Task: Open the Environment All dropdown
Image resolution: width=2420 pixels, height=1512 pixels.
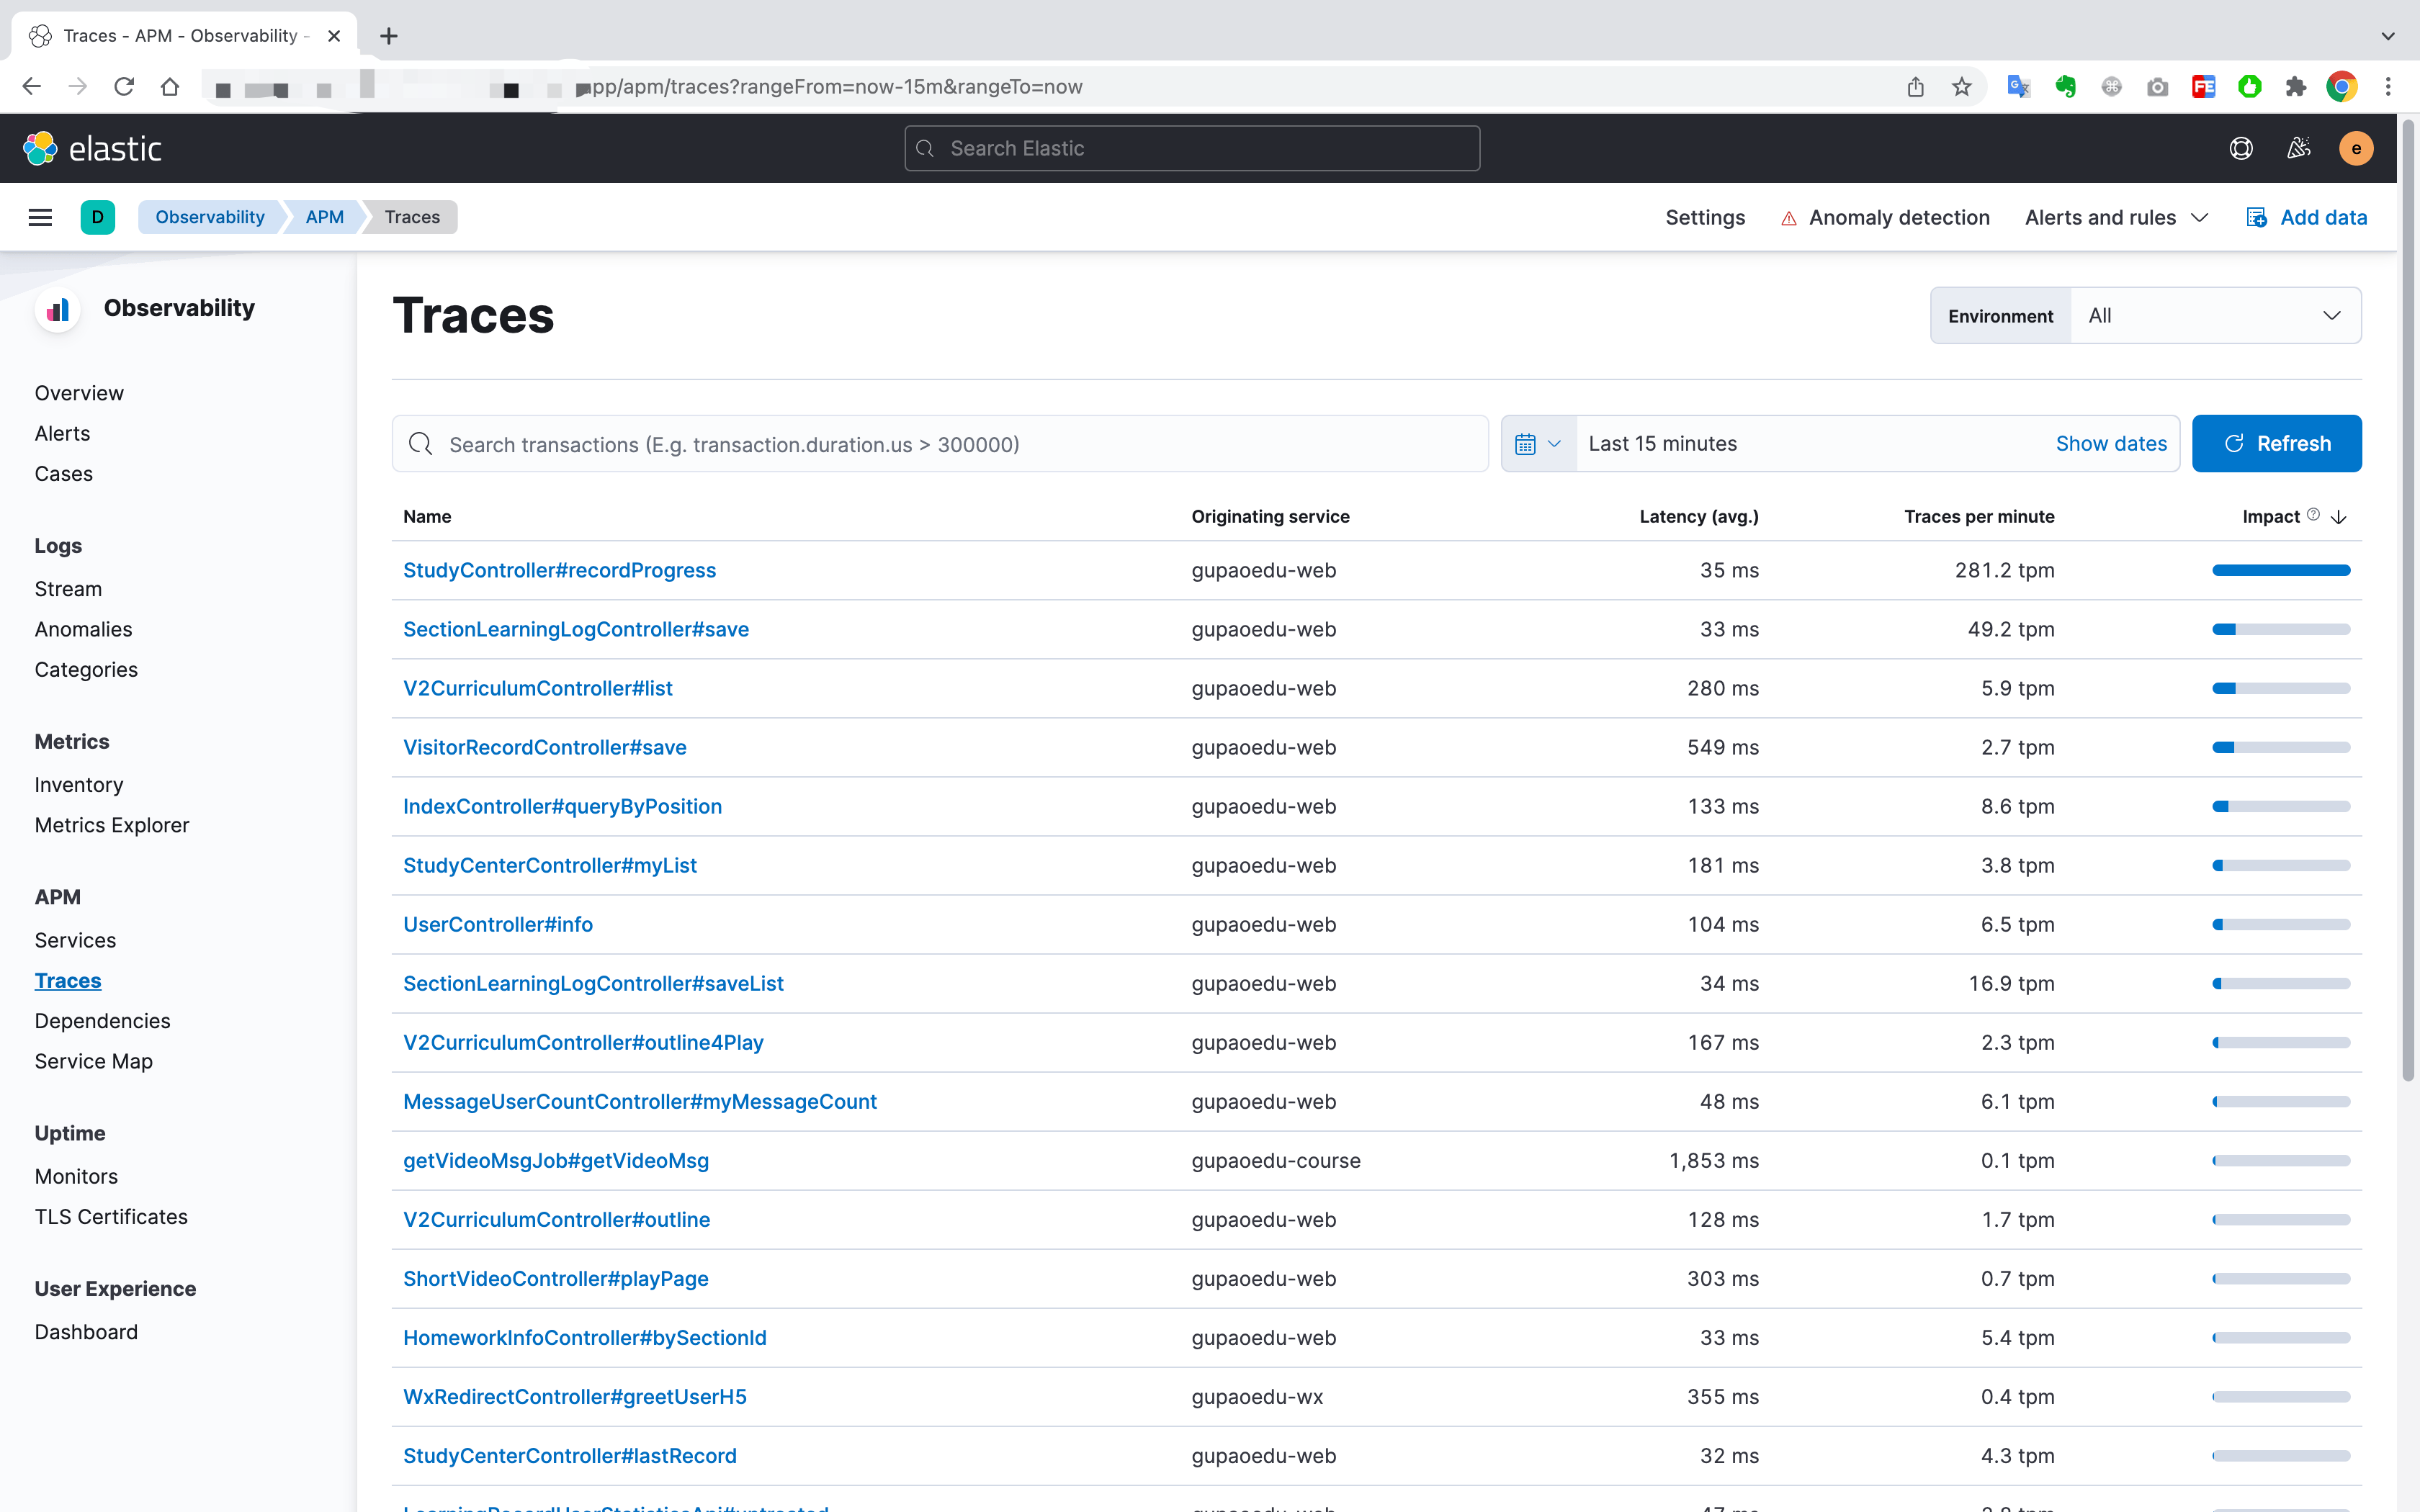Action: [x=2215, y=316]
